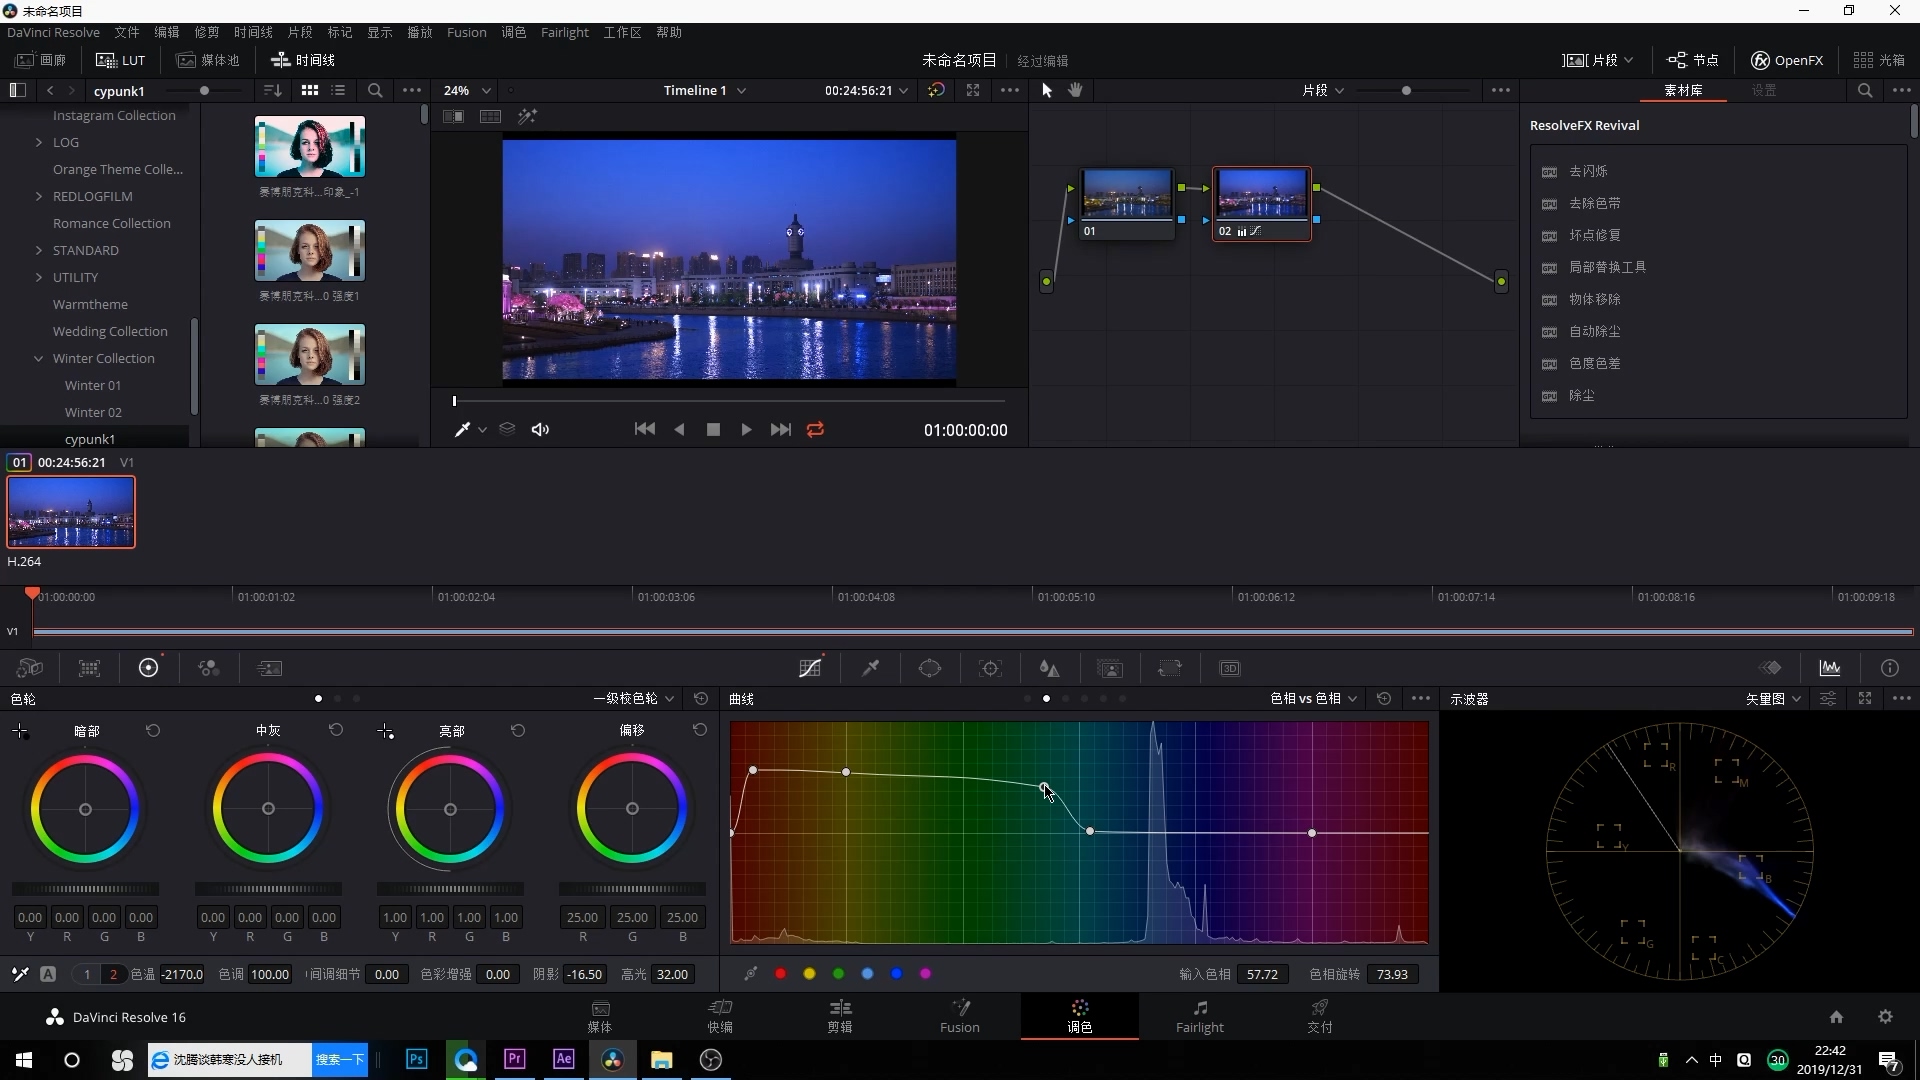Drag the 阴影 slider value field
Viewport: 1920px width, 1080px height.
[582, 975]
